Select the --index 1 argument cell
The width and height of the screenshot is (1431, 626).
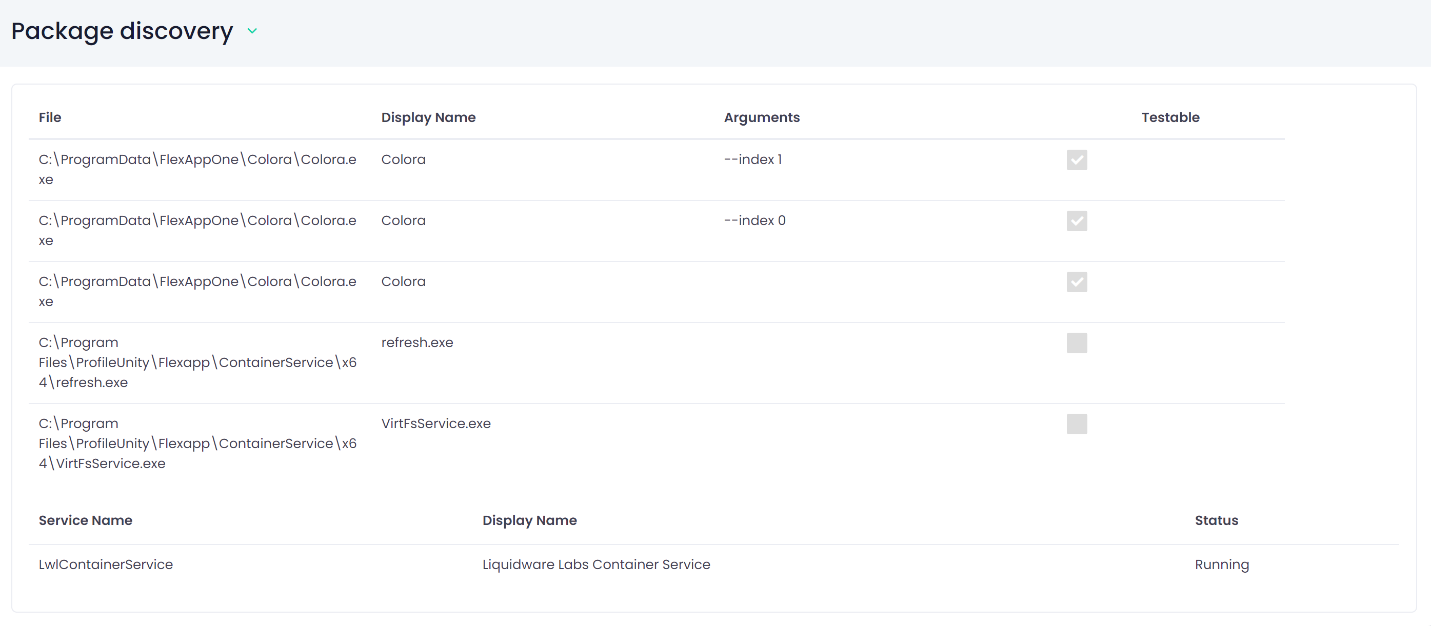[752, 159]
